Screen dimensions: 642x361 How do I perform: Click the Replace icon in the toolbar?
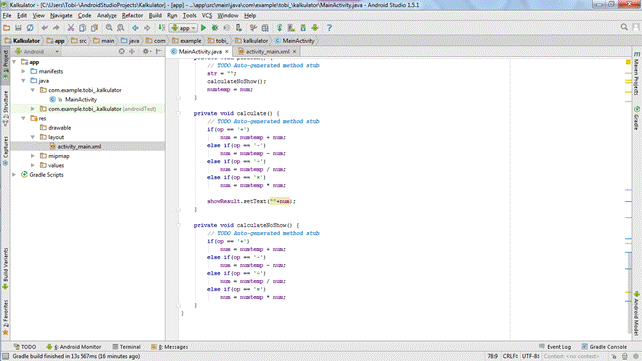(121, 28)
